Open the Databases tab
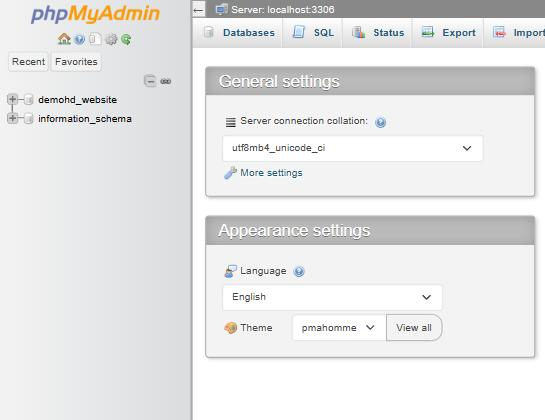This screenshot has width=545, height=420. 239,33
